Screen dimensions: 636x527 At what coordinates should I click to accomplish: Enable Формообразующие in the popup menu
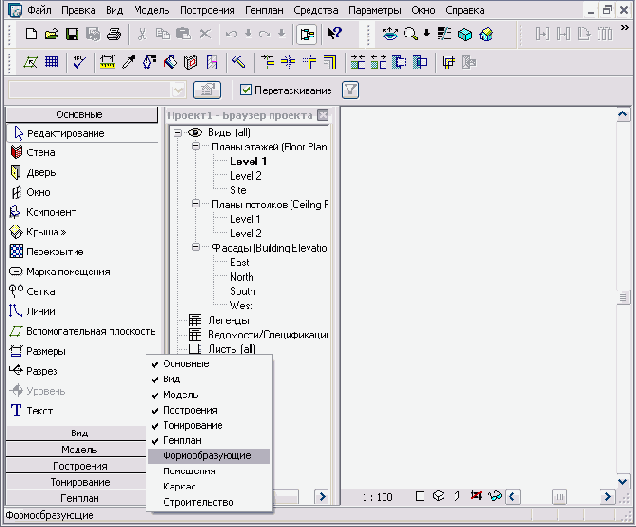pos(209,456)
